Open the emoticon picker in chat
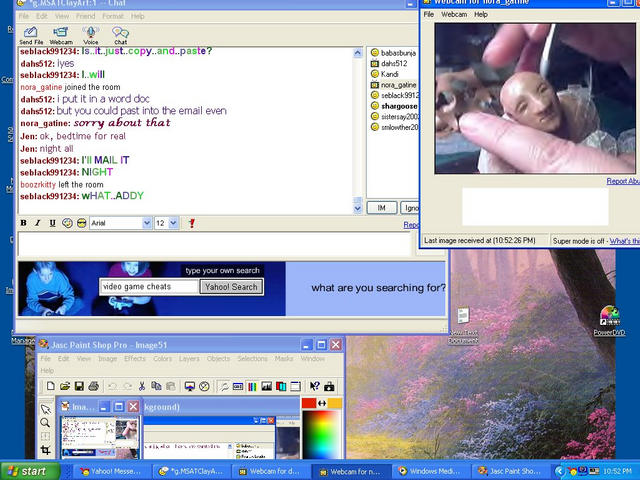The height and width of the screenshot is (480, 640). (67, 223)
